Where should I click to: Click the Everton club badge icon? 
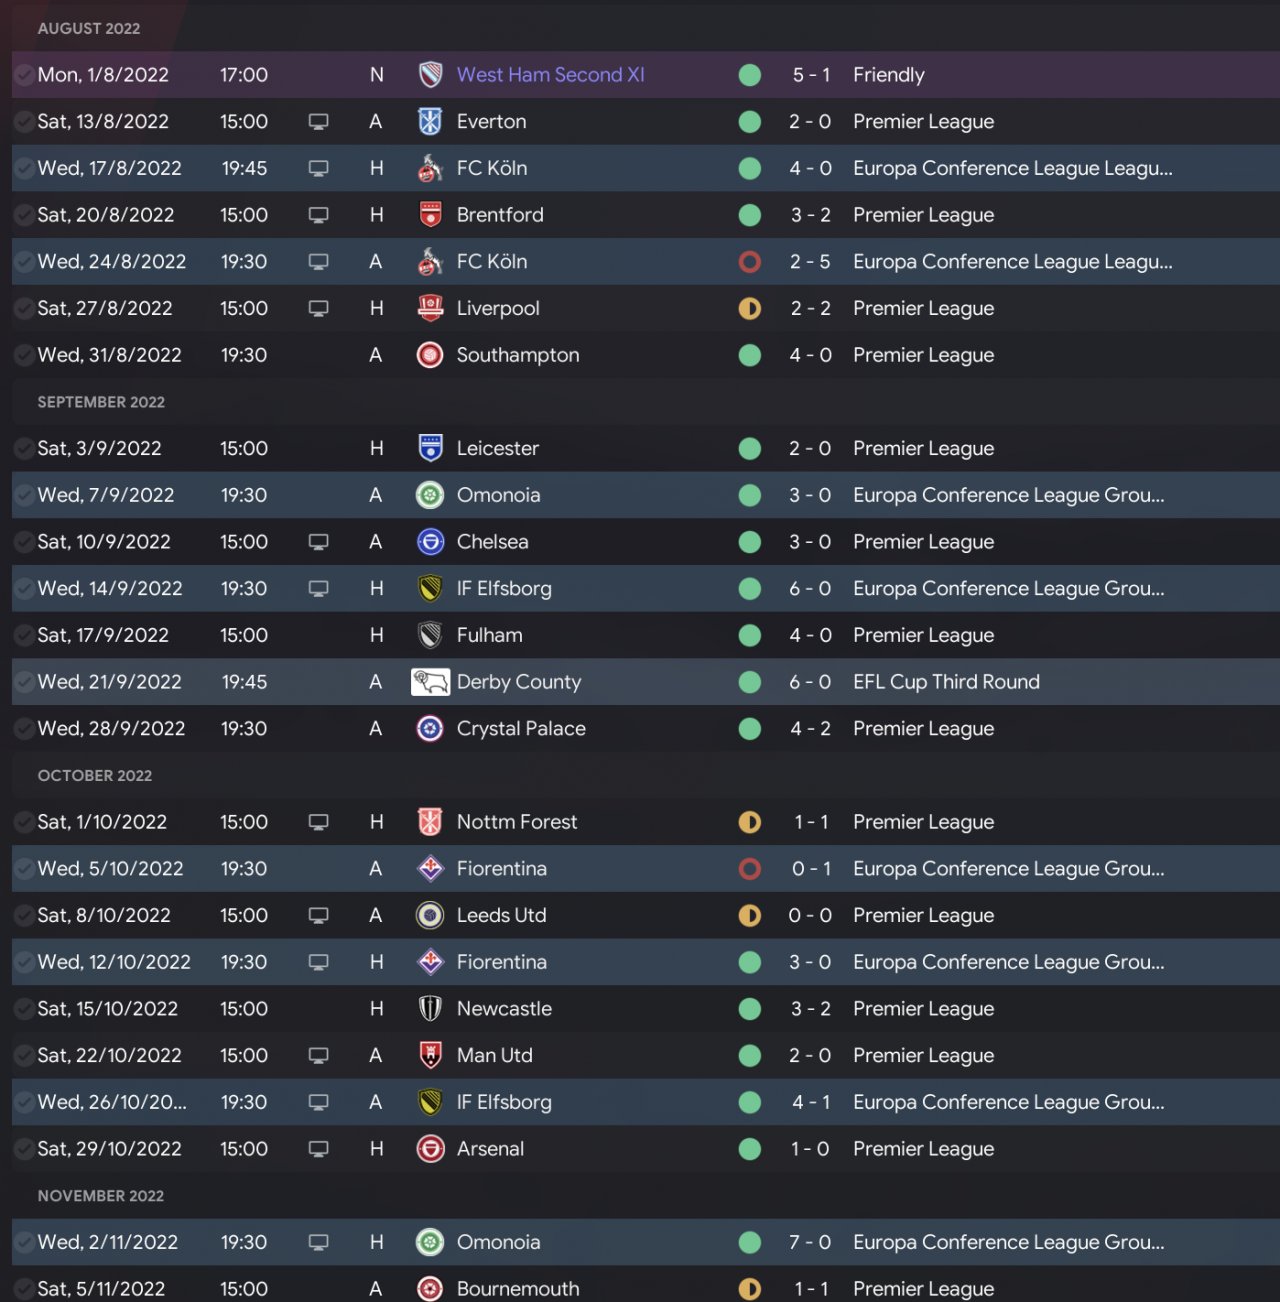tap(430, 122)
